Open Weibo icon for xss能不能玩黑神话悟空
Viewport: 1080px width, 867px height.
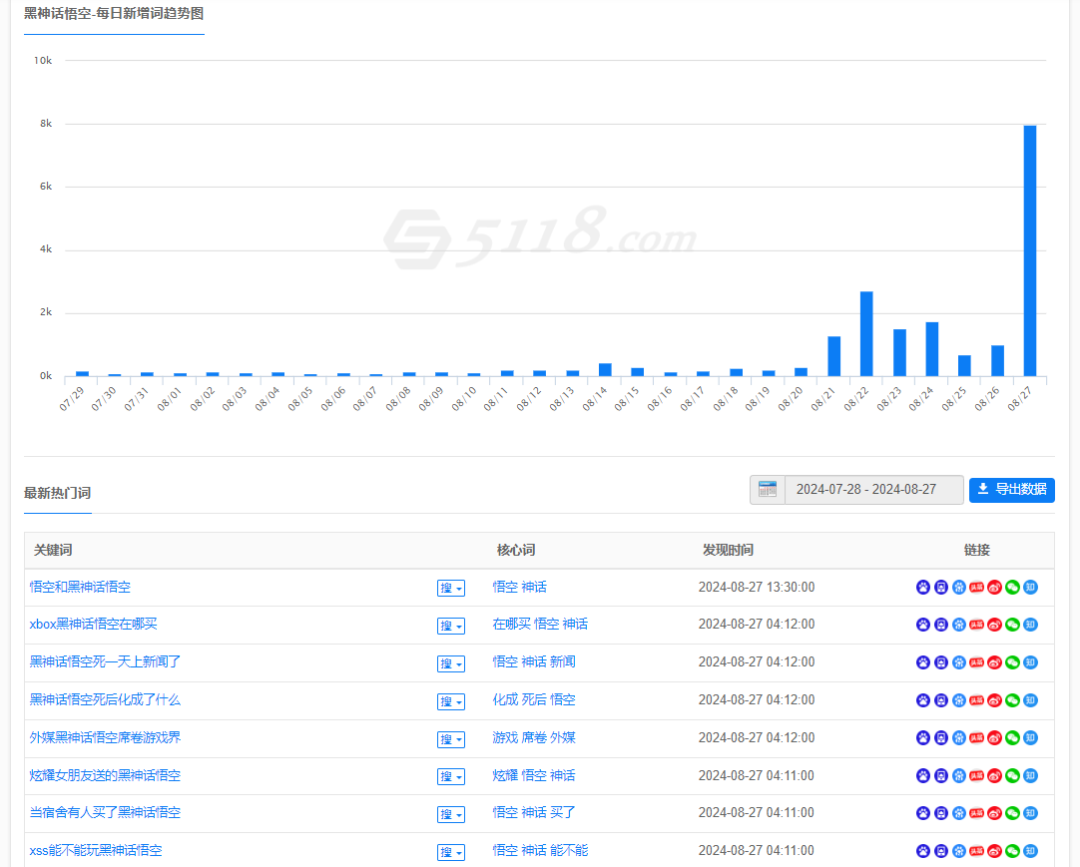(995, 850)
